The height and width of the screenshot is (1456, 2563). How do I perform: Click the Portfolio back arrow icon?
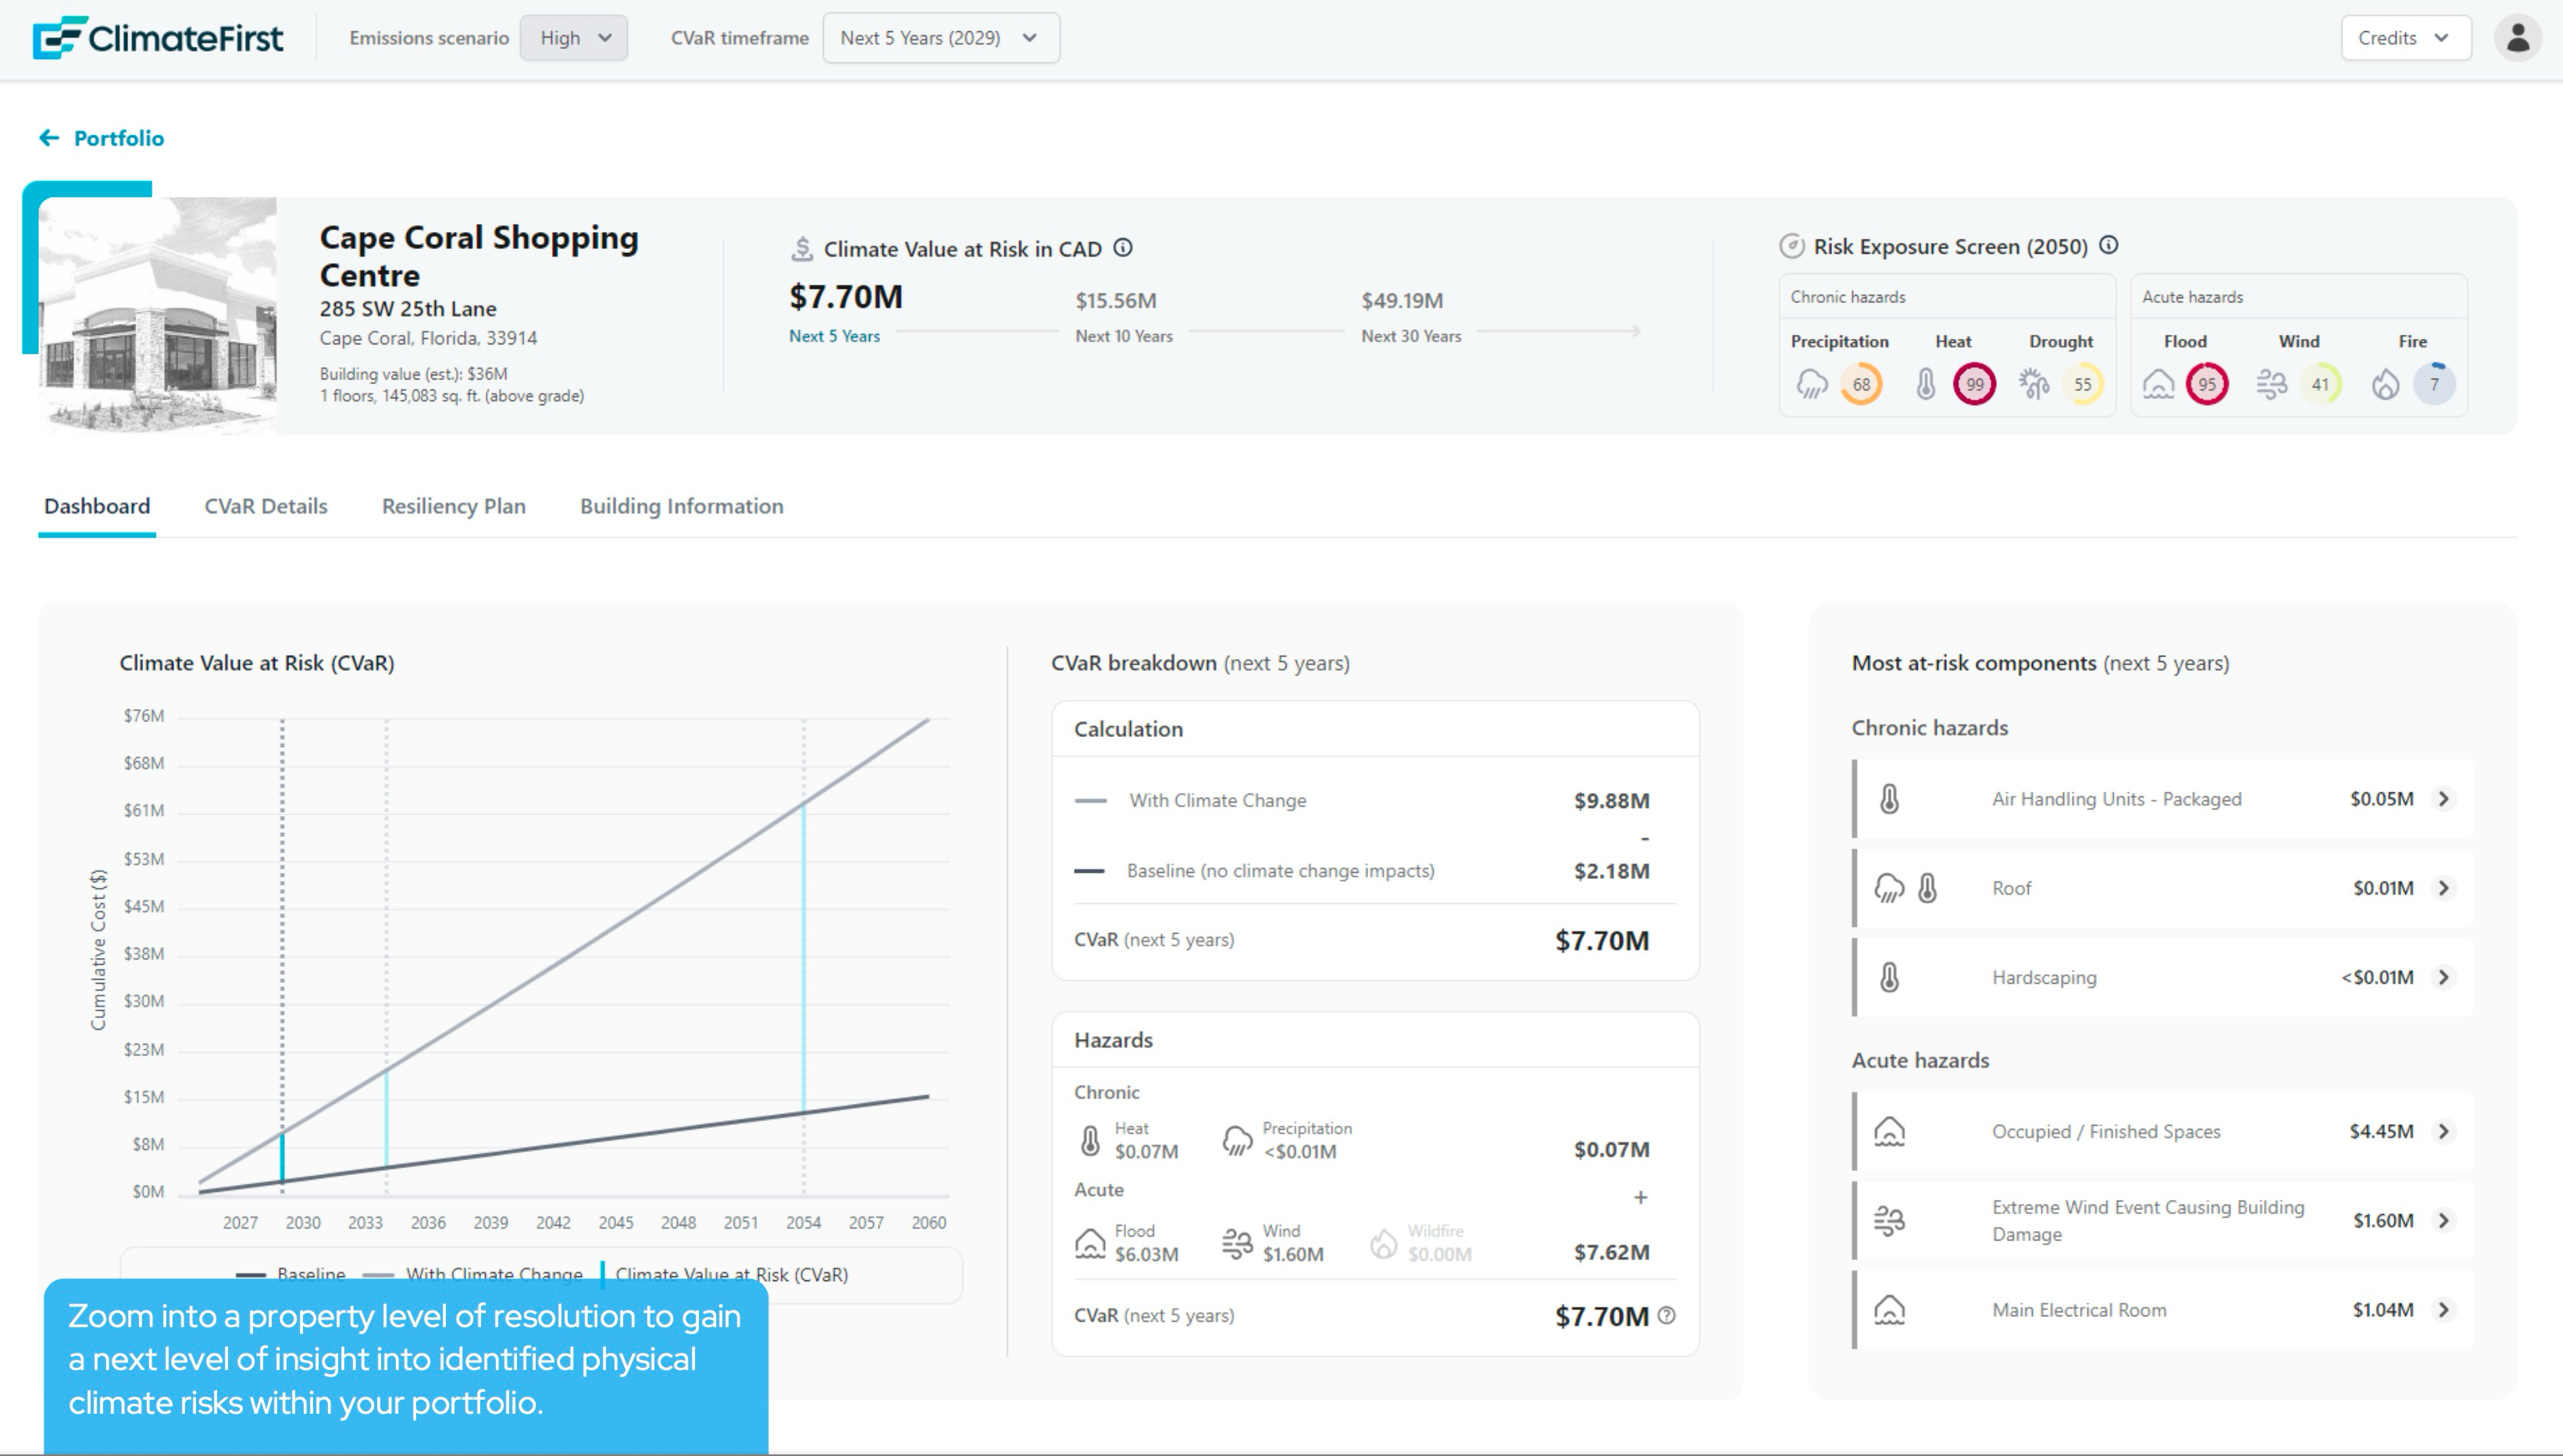(x=49, y=137)
